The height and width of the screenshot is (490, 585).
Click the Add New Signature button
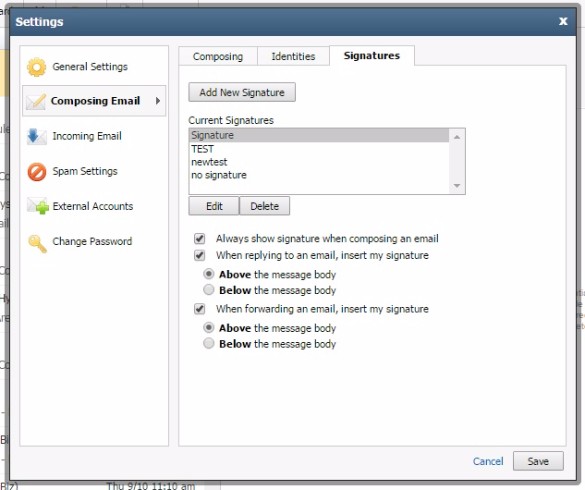(242, 92)
